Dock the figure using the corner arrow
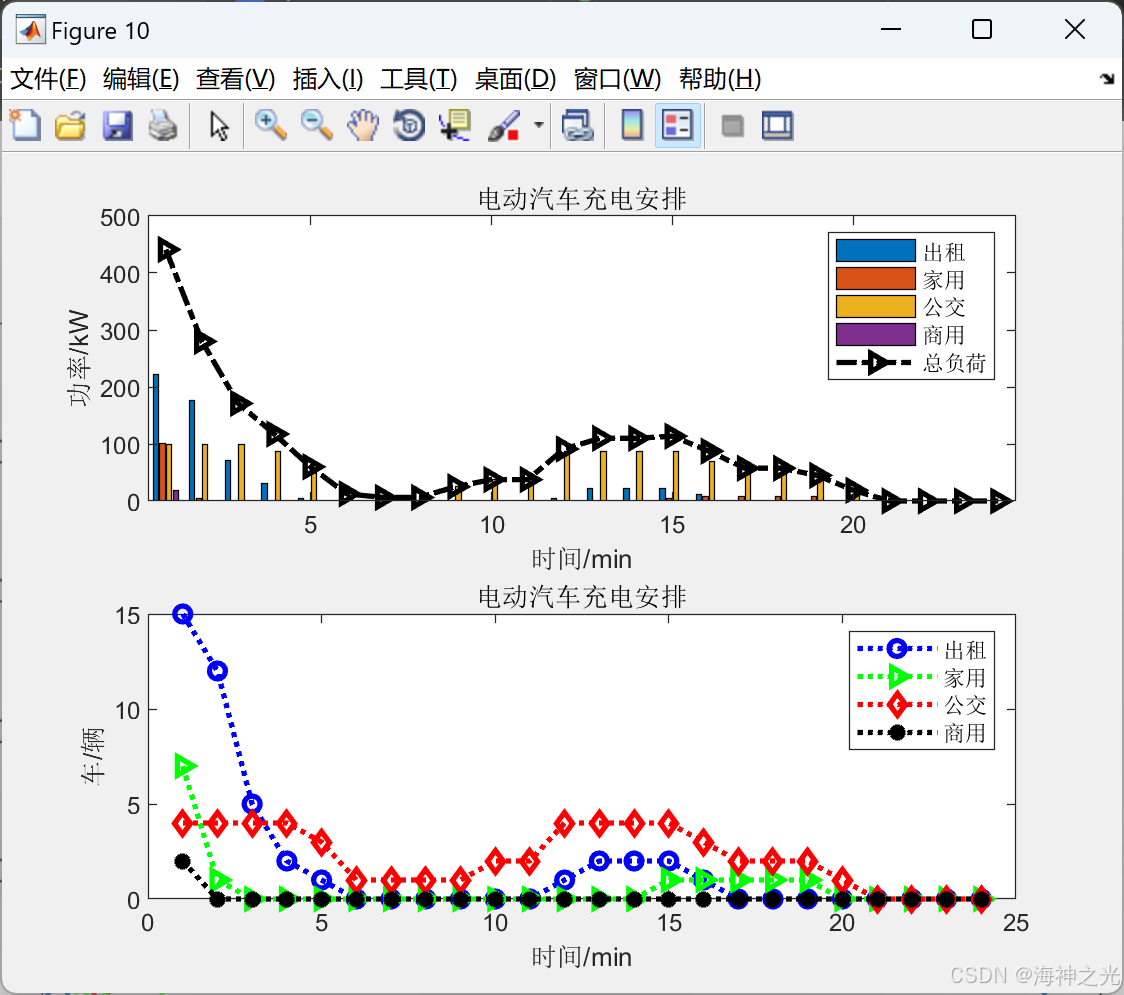The width and height of the screenshot is (1124, 995). (x=1108, y=79)
